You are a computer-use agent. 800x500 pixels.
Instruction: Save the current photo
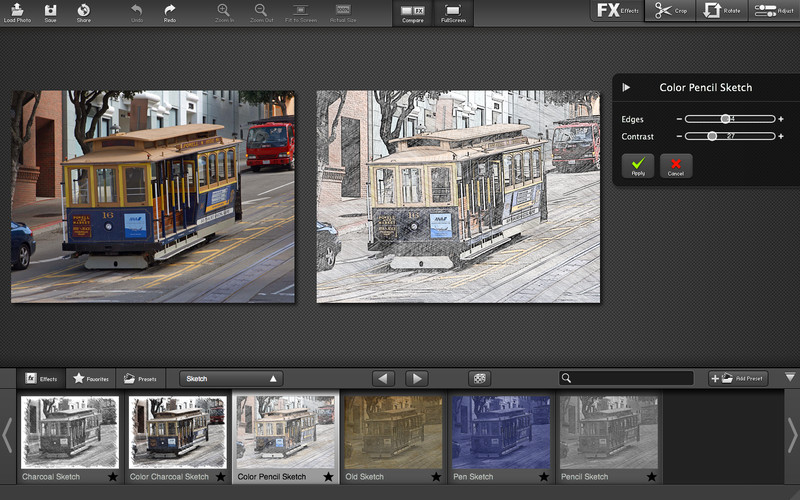point(50,11)
